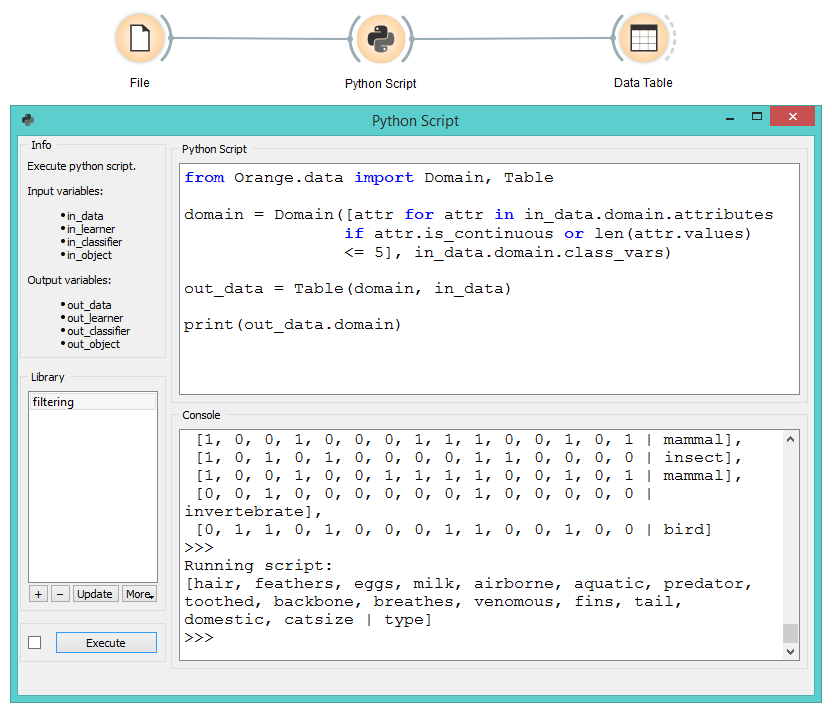This screenshot has height=714, width=832.
Task: Open the More dropdown menu
Action: pyautogui.click(x=139, y=593)
